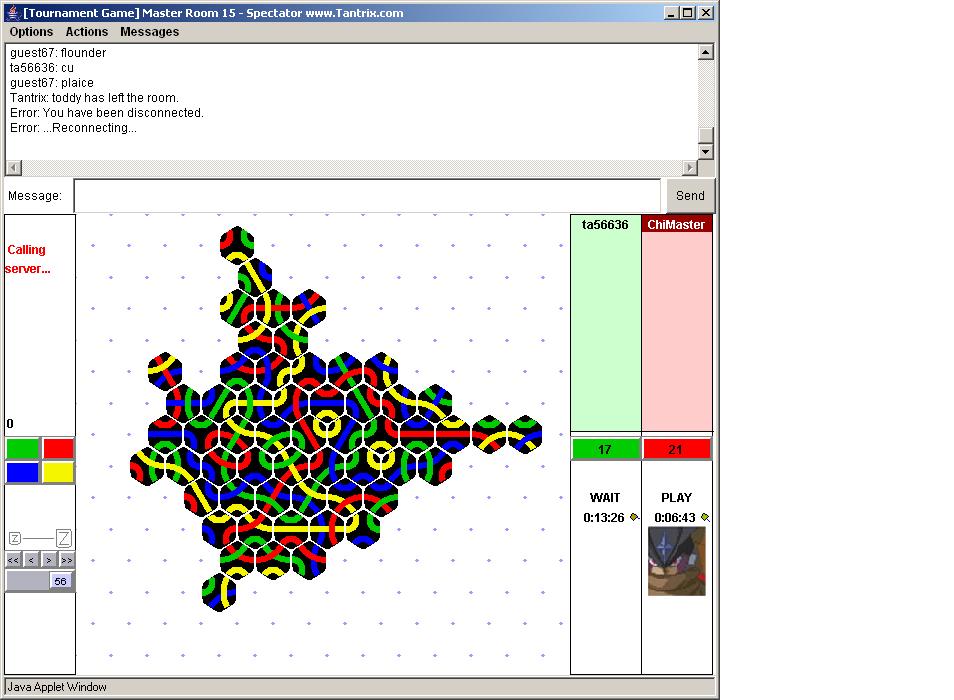Click the small icon beside ta56636's timer
Screen dimensions: 954x700
point(634,517)
